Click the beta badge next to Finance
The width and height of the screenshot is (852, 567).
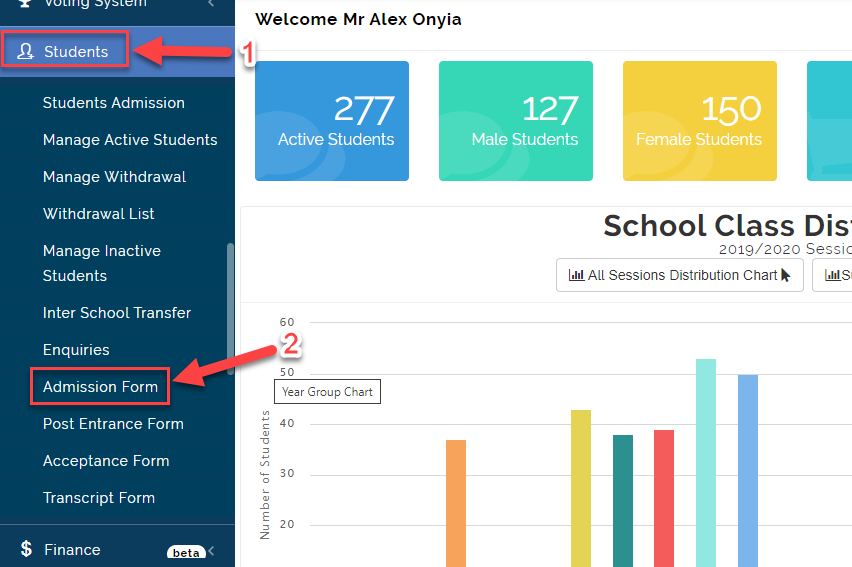[x=186, y=552]
